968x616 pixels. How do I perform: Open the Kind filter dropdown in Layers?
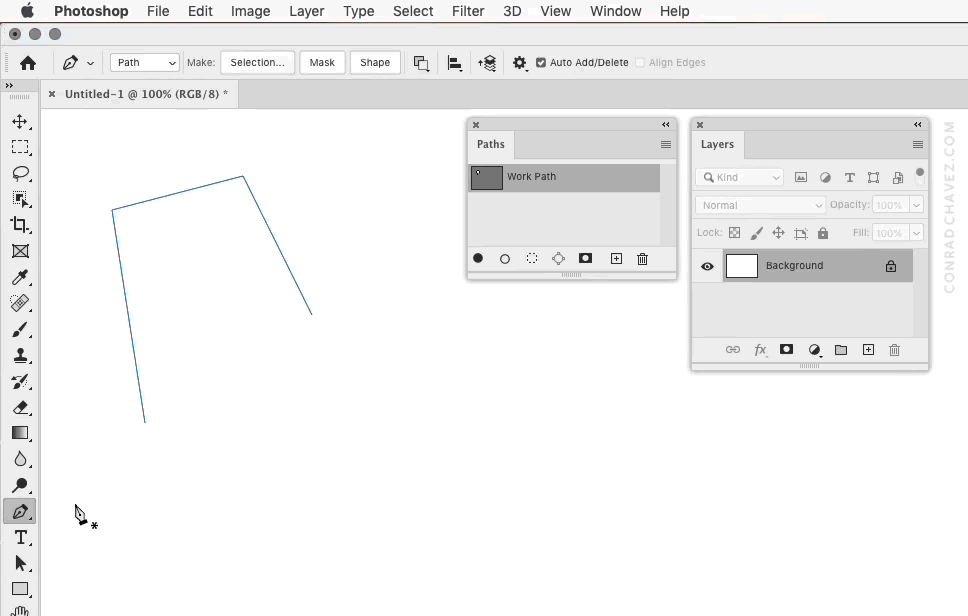739,176
